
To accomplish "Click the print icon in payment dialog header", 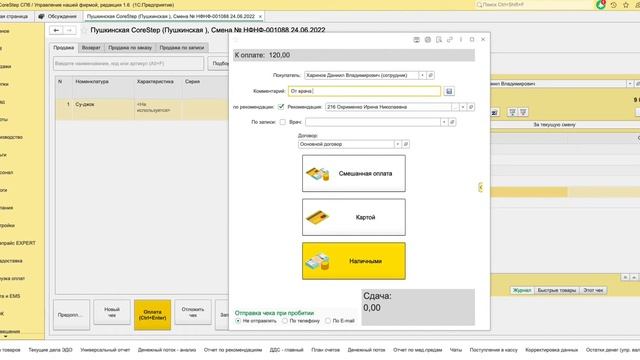I will tap(427, 40).
